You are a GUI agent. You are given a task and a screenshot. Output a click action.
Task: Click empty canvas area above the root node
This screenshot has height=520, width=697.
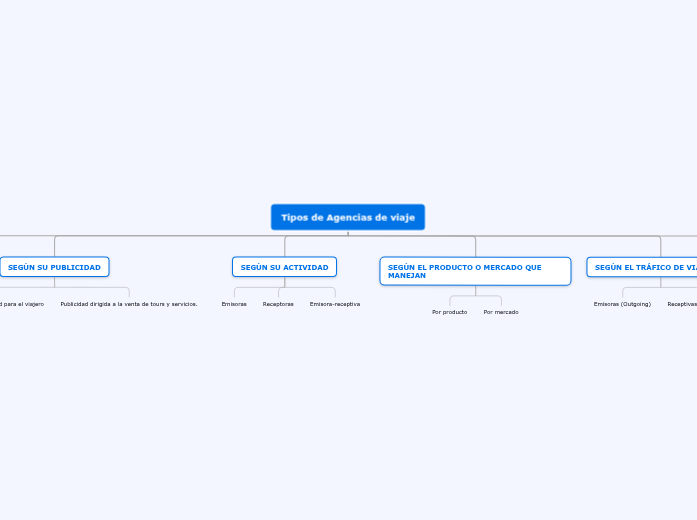347,100
